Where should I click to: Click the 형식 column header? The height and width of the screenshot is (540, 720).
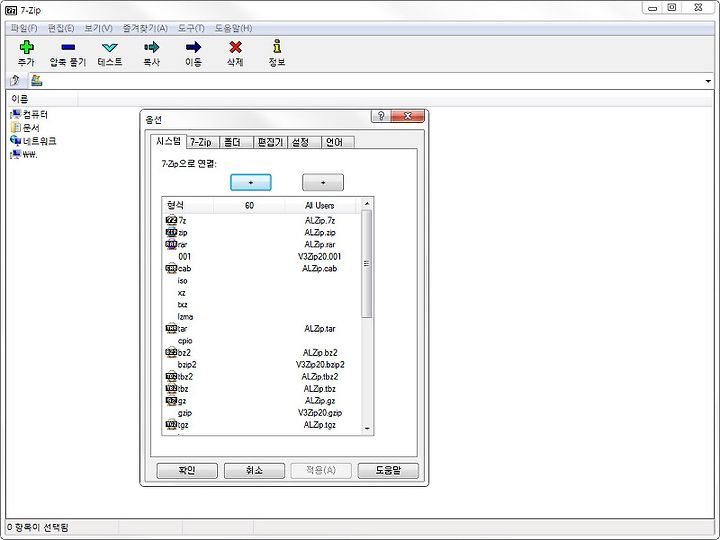coord(188,205)
